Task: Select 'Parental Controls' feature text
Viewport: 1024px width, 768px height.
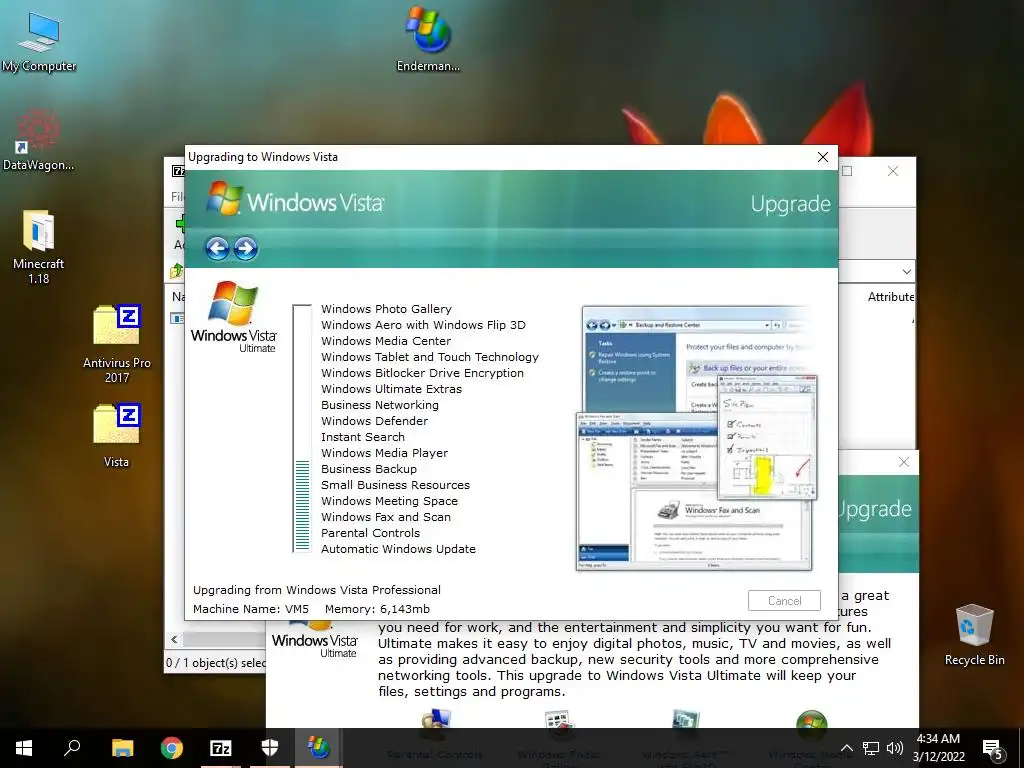Action: [370, 533]
